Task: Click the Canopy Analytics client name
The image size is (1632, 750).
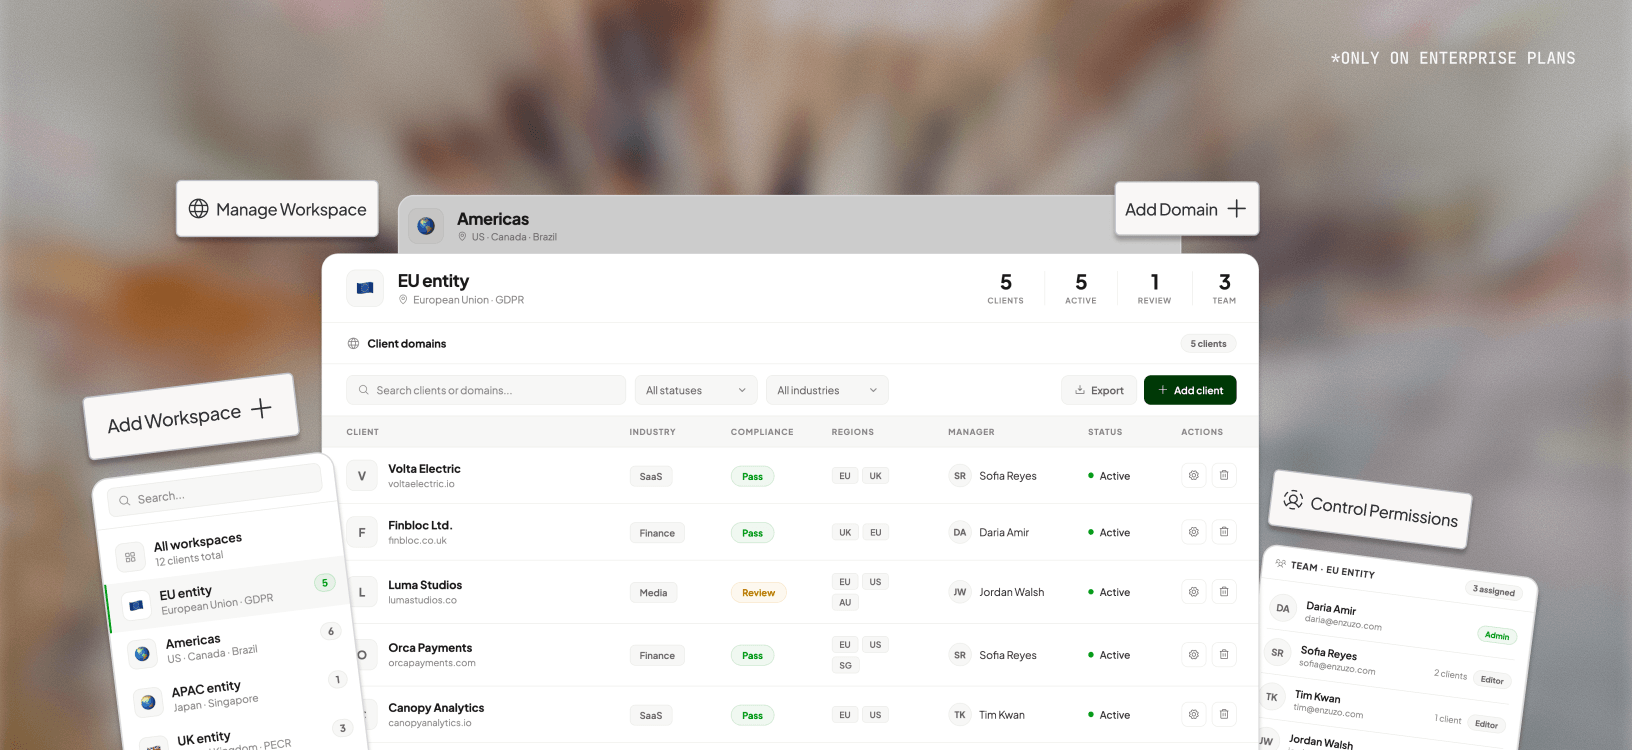Action: click(x=436, y=708)
